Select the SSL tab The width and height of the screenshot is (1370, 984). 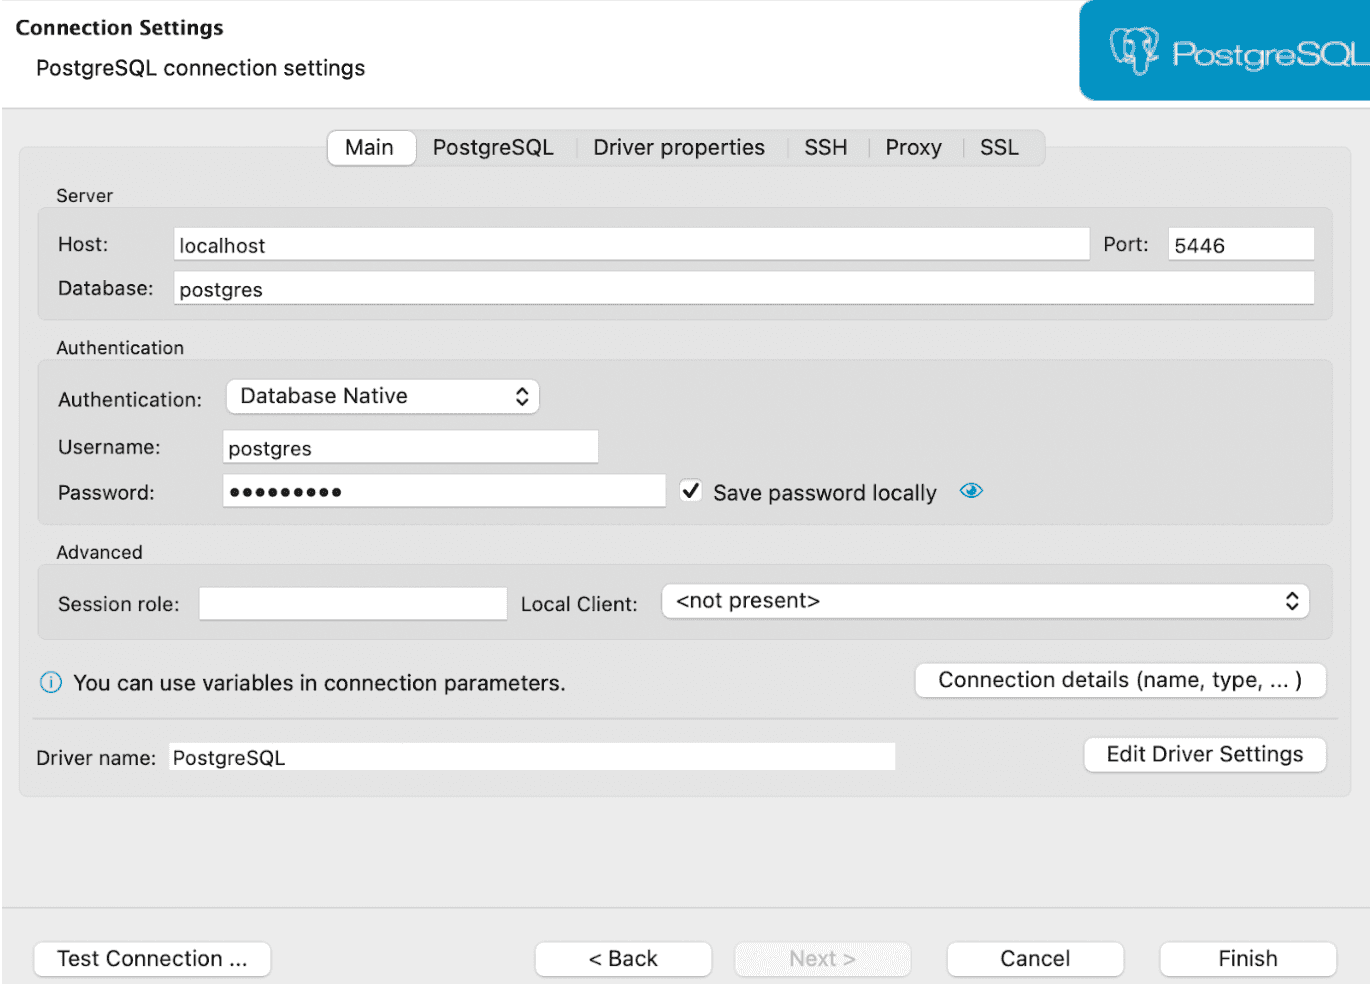coord(998,147)
